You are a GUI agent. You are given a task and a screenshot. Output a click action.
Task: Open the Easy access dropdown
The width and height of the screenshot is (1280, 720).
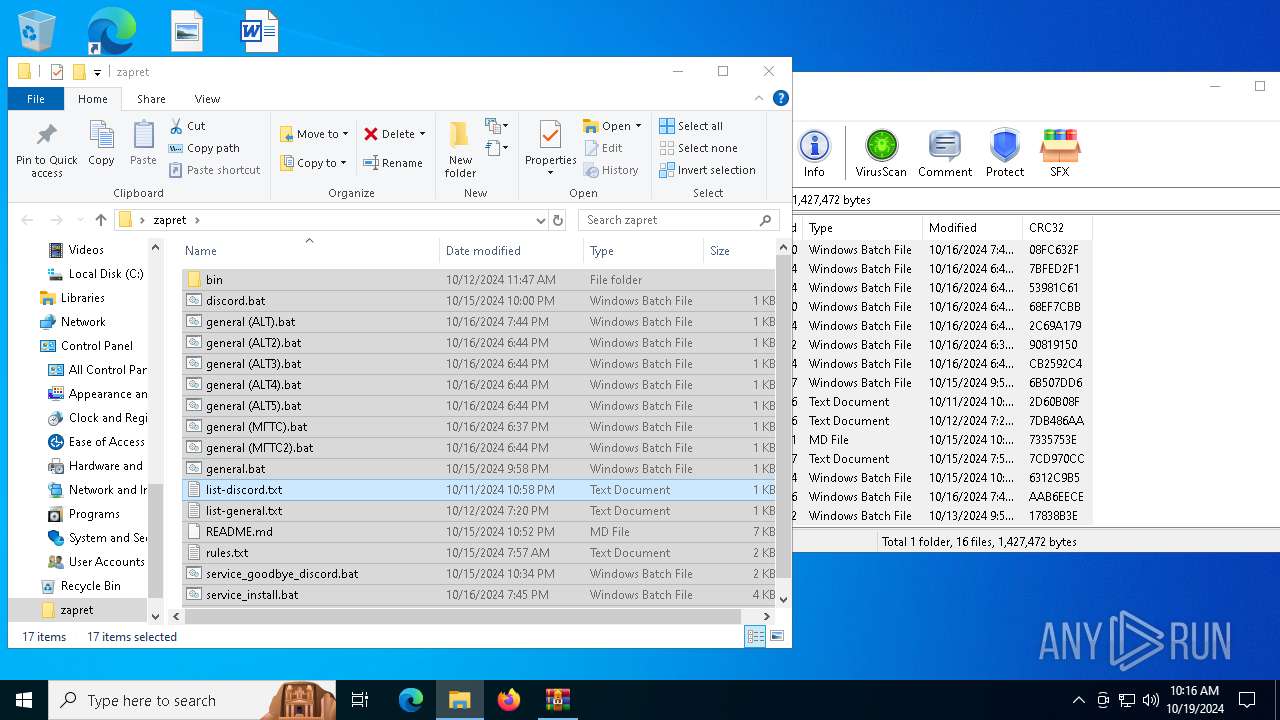[496, 149]
